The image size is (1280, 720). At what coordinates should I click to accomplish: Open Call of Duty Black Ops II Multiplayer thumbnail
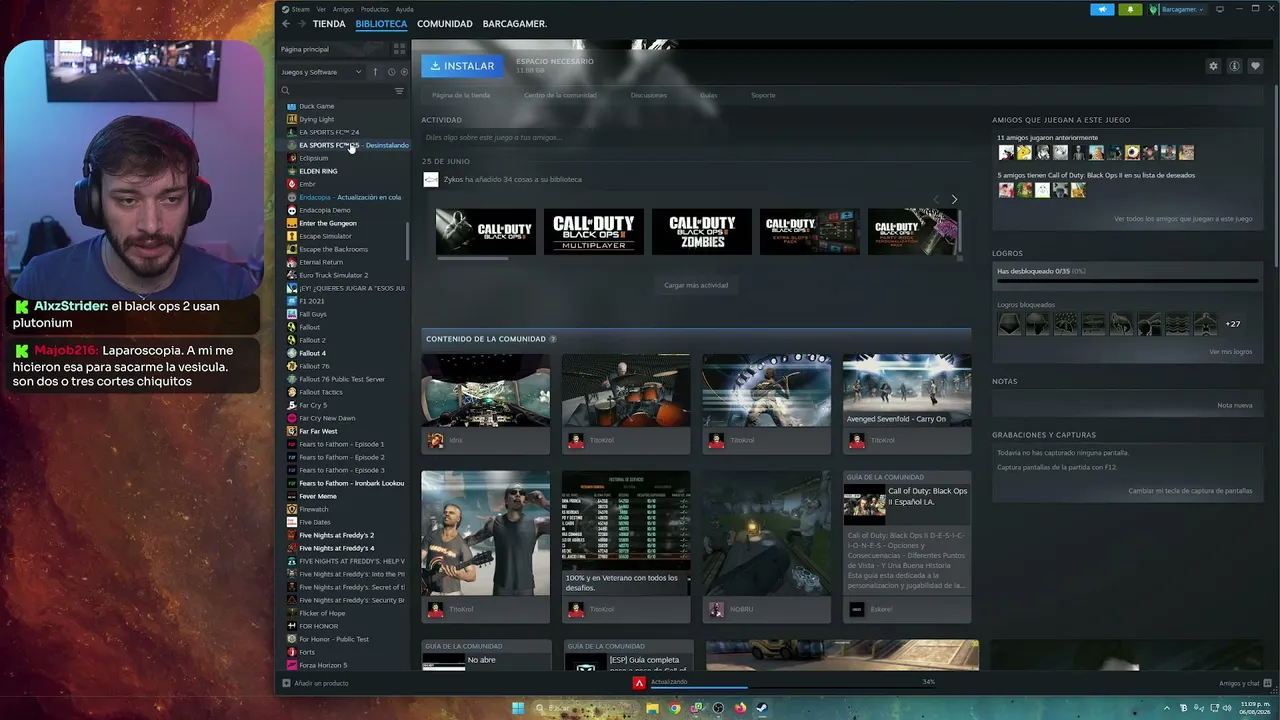(x=594, y=232)
